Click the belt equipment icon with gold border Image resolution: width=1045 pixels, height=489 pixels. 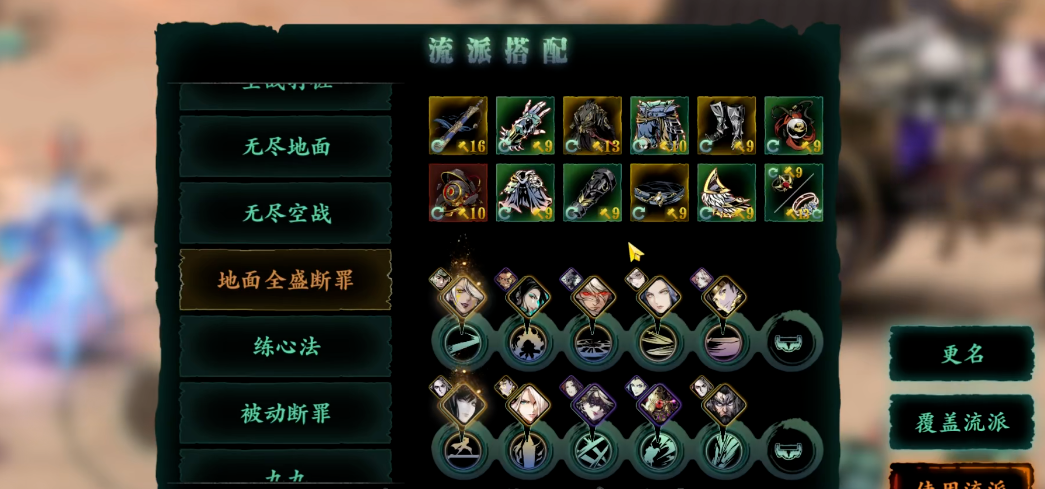pos(659,193)
